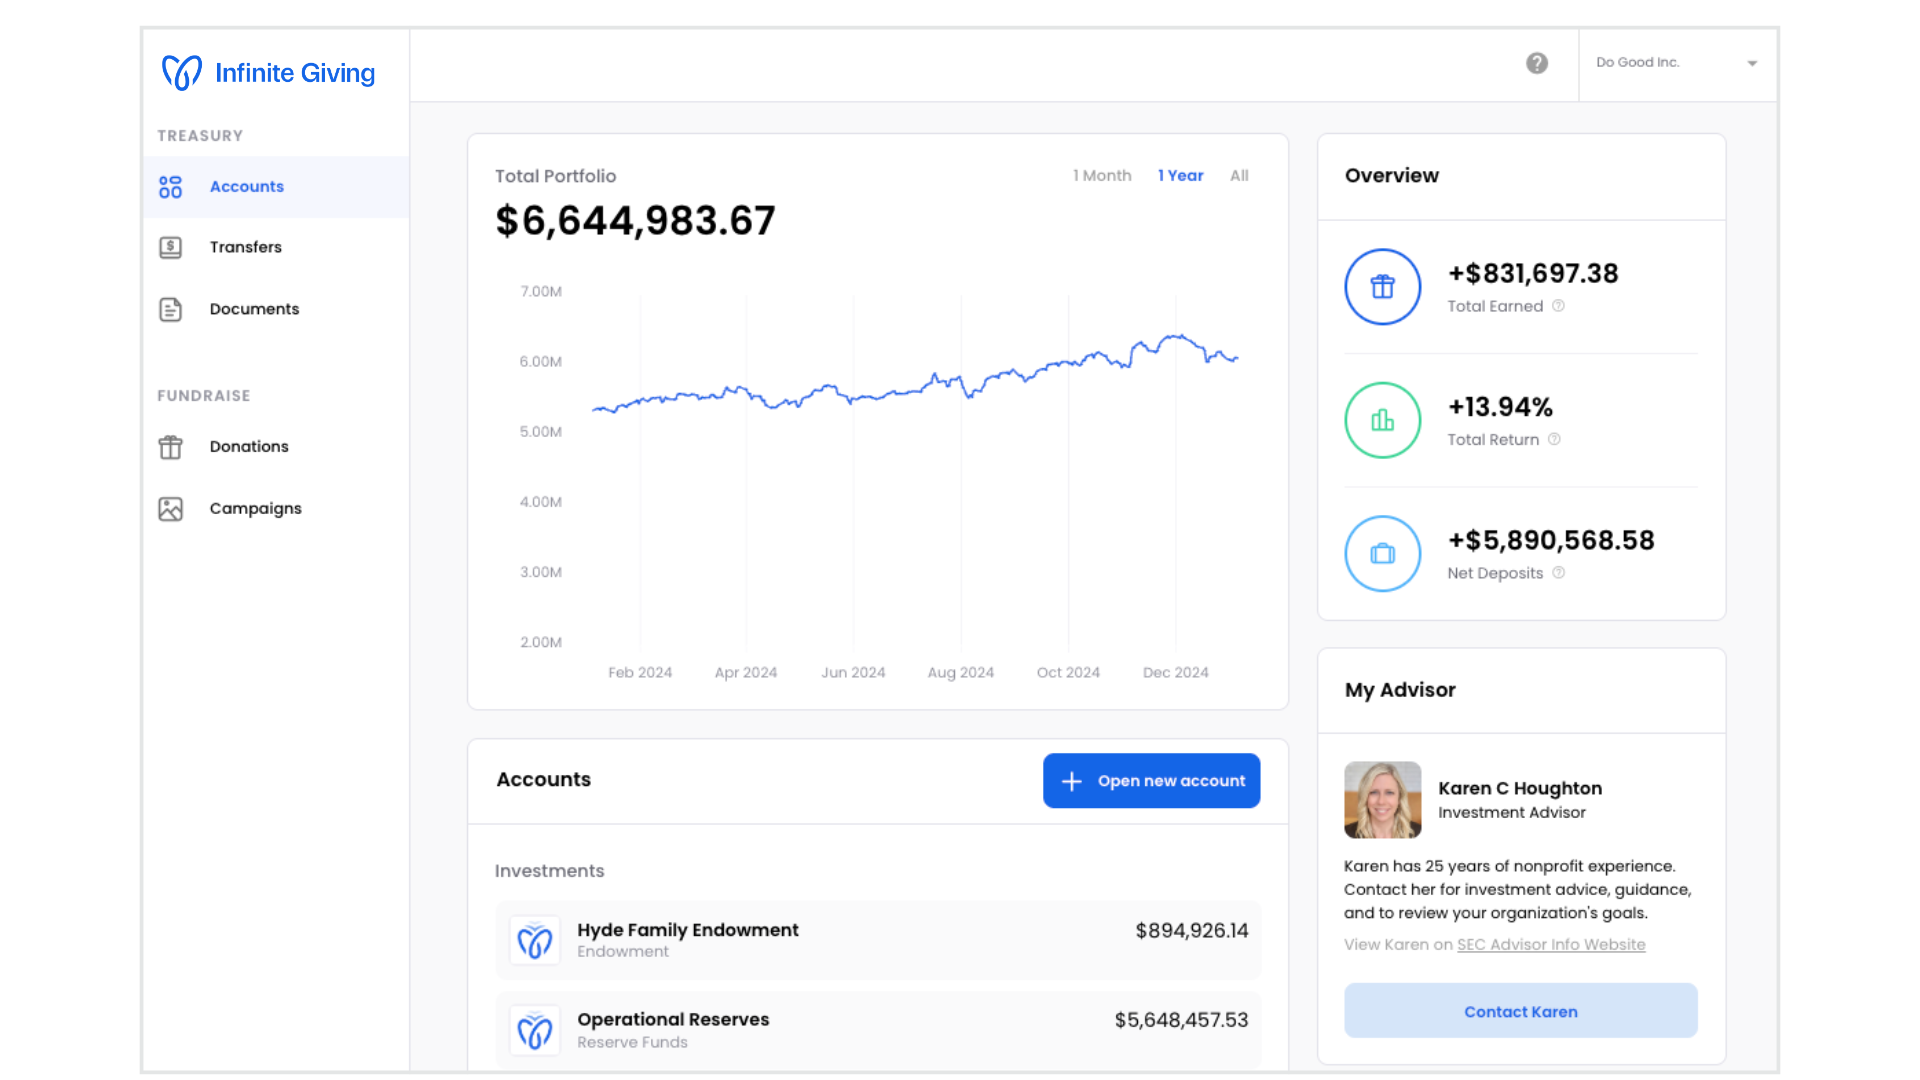Go to Transfers in sidebar
Viewport: 1920px width, 1080px height.
click(245, 247)
